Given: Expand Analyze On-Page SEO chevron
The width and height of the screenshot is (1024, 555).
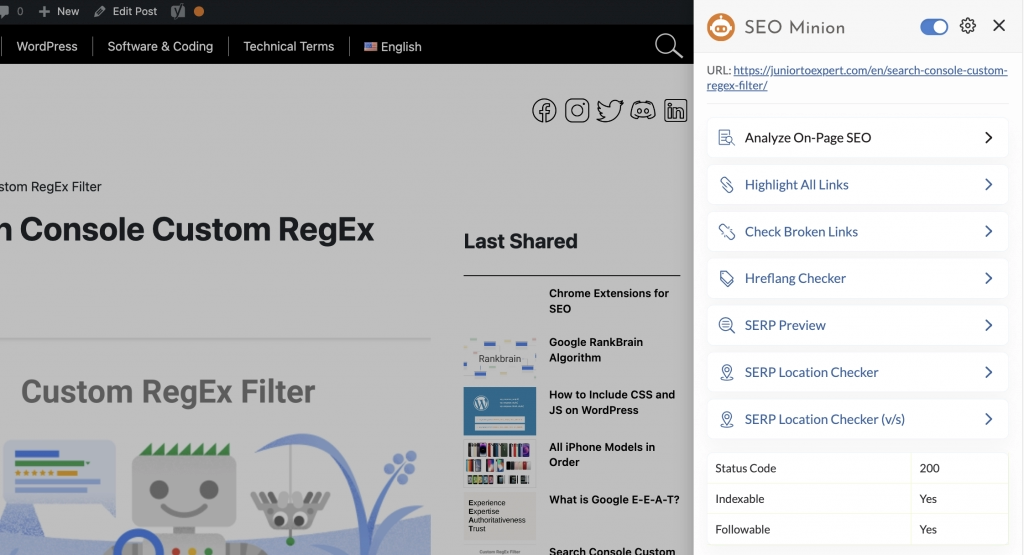Looking at the screenshot, I should coord(988,138).
